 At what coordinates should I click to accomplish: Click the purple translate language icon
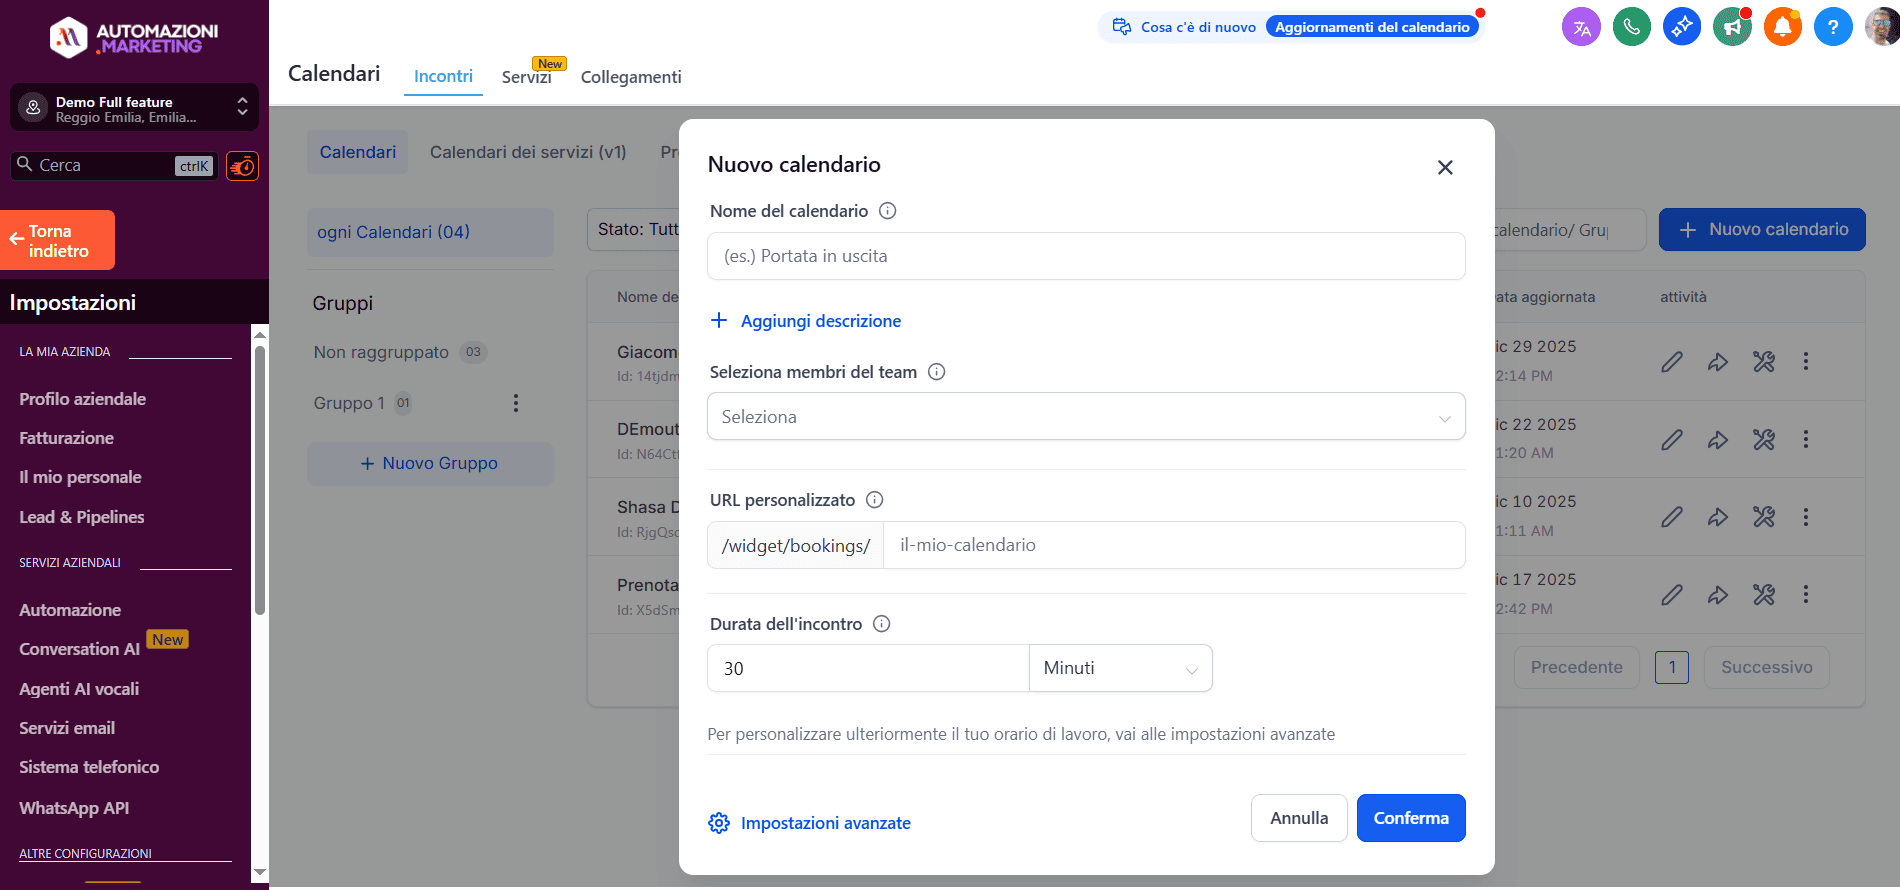click(1581, 27)
